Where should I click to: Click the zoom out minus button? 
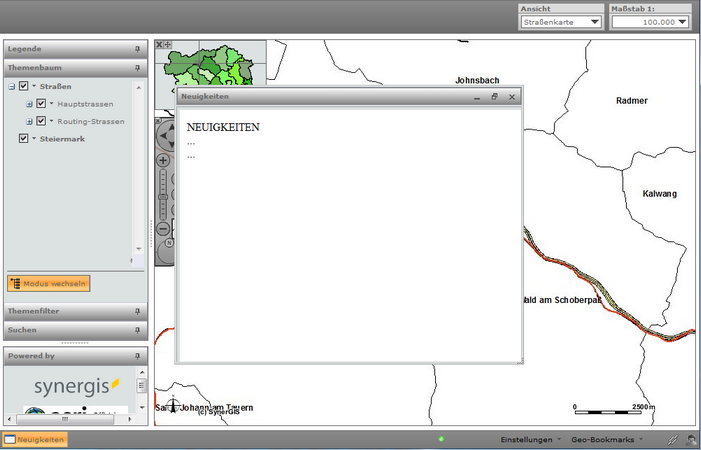tap(163, 229)
